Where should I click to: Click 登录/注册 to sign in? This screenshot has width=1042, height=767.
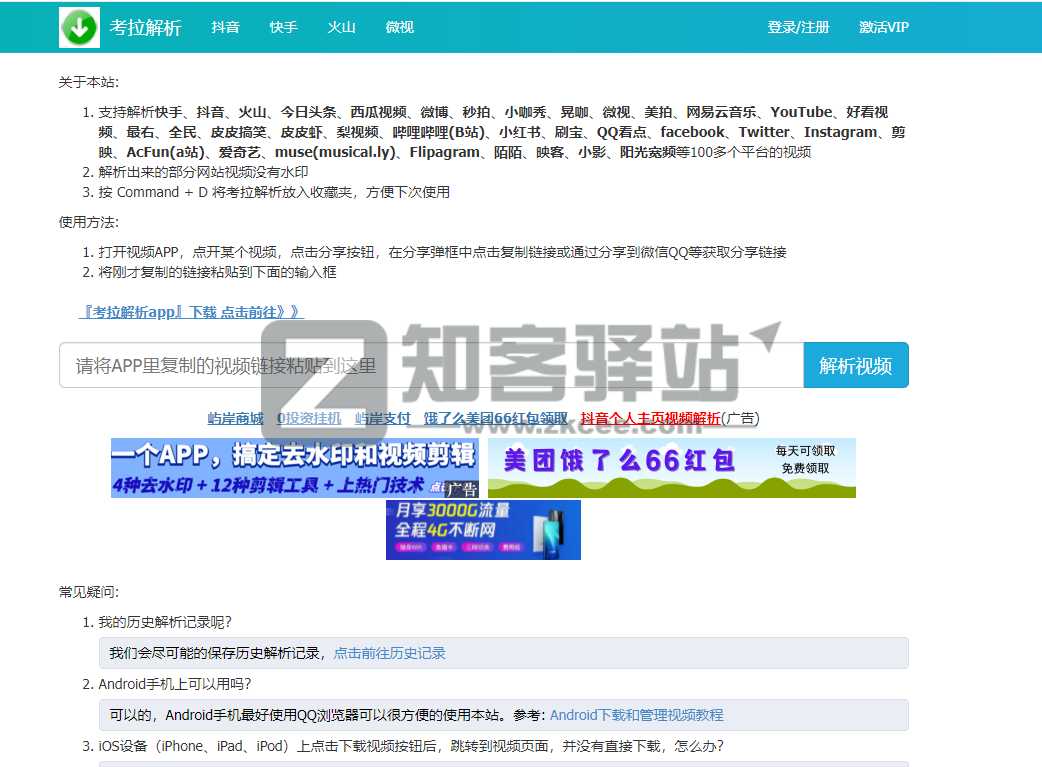pos(799,27)
